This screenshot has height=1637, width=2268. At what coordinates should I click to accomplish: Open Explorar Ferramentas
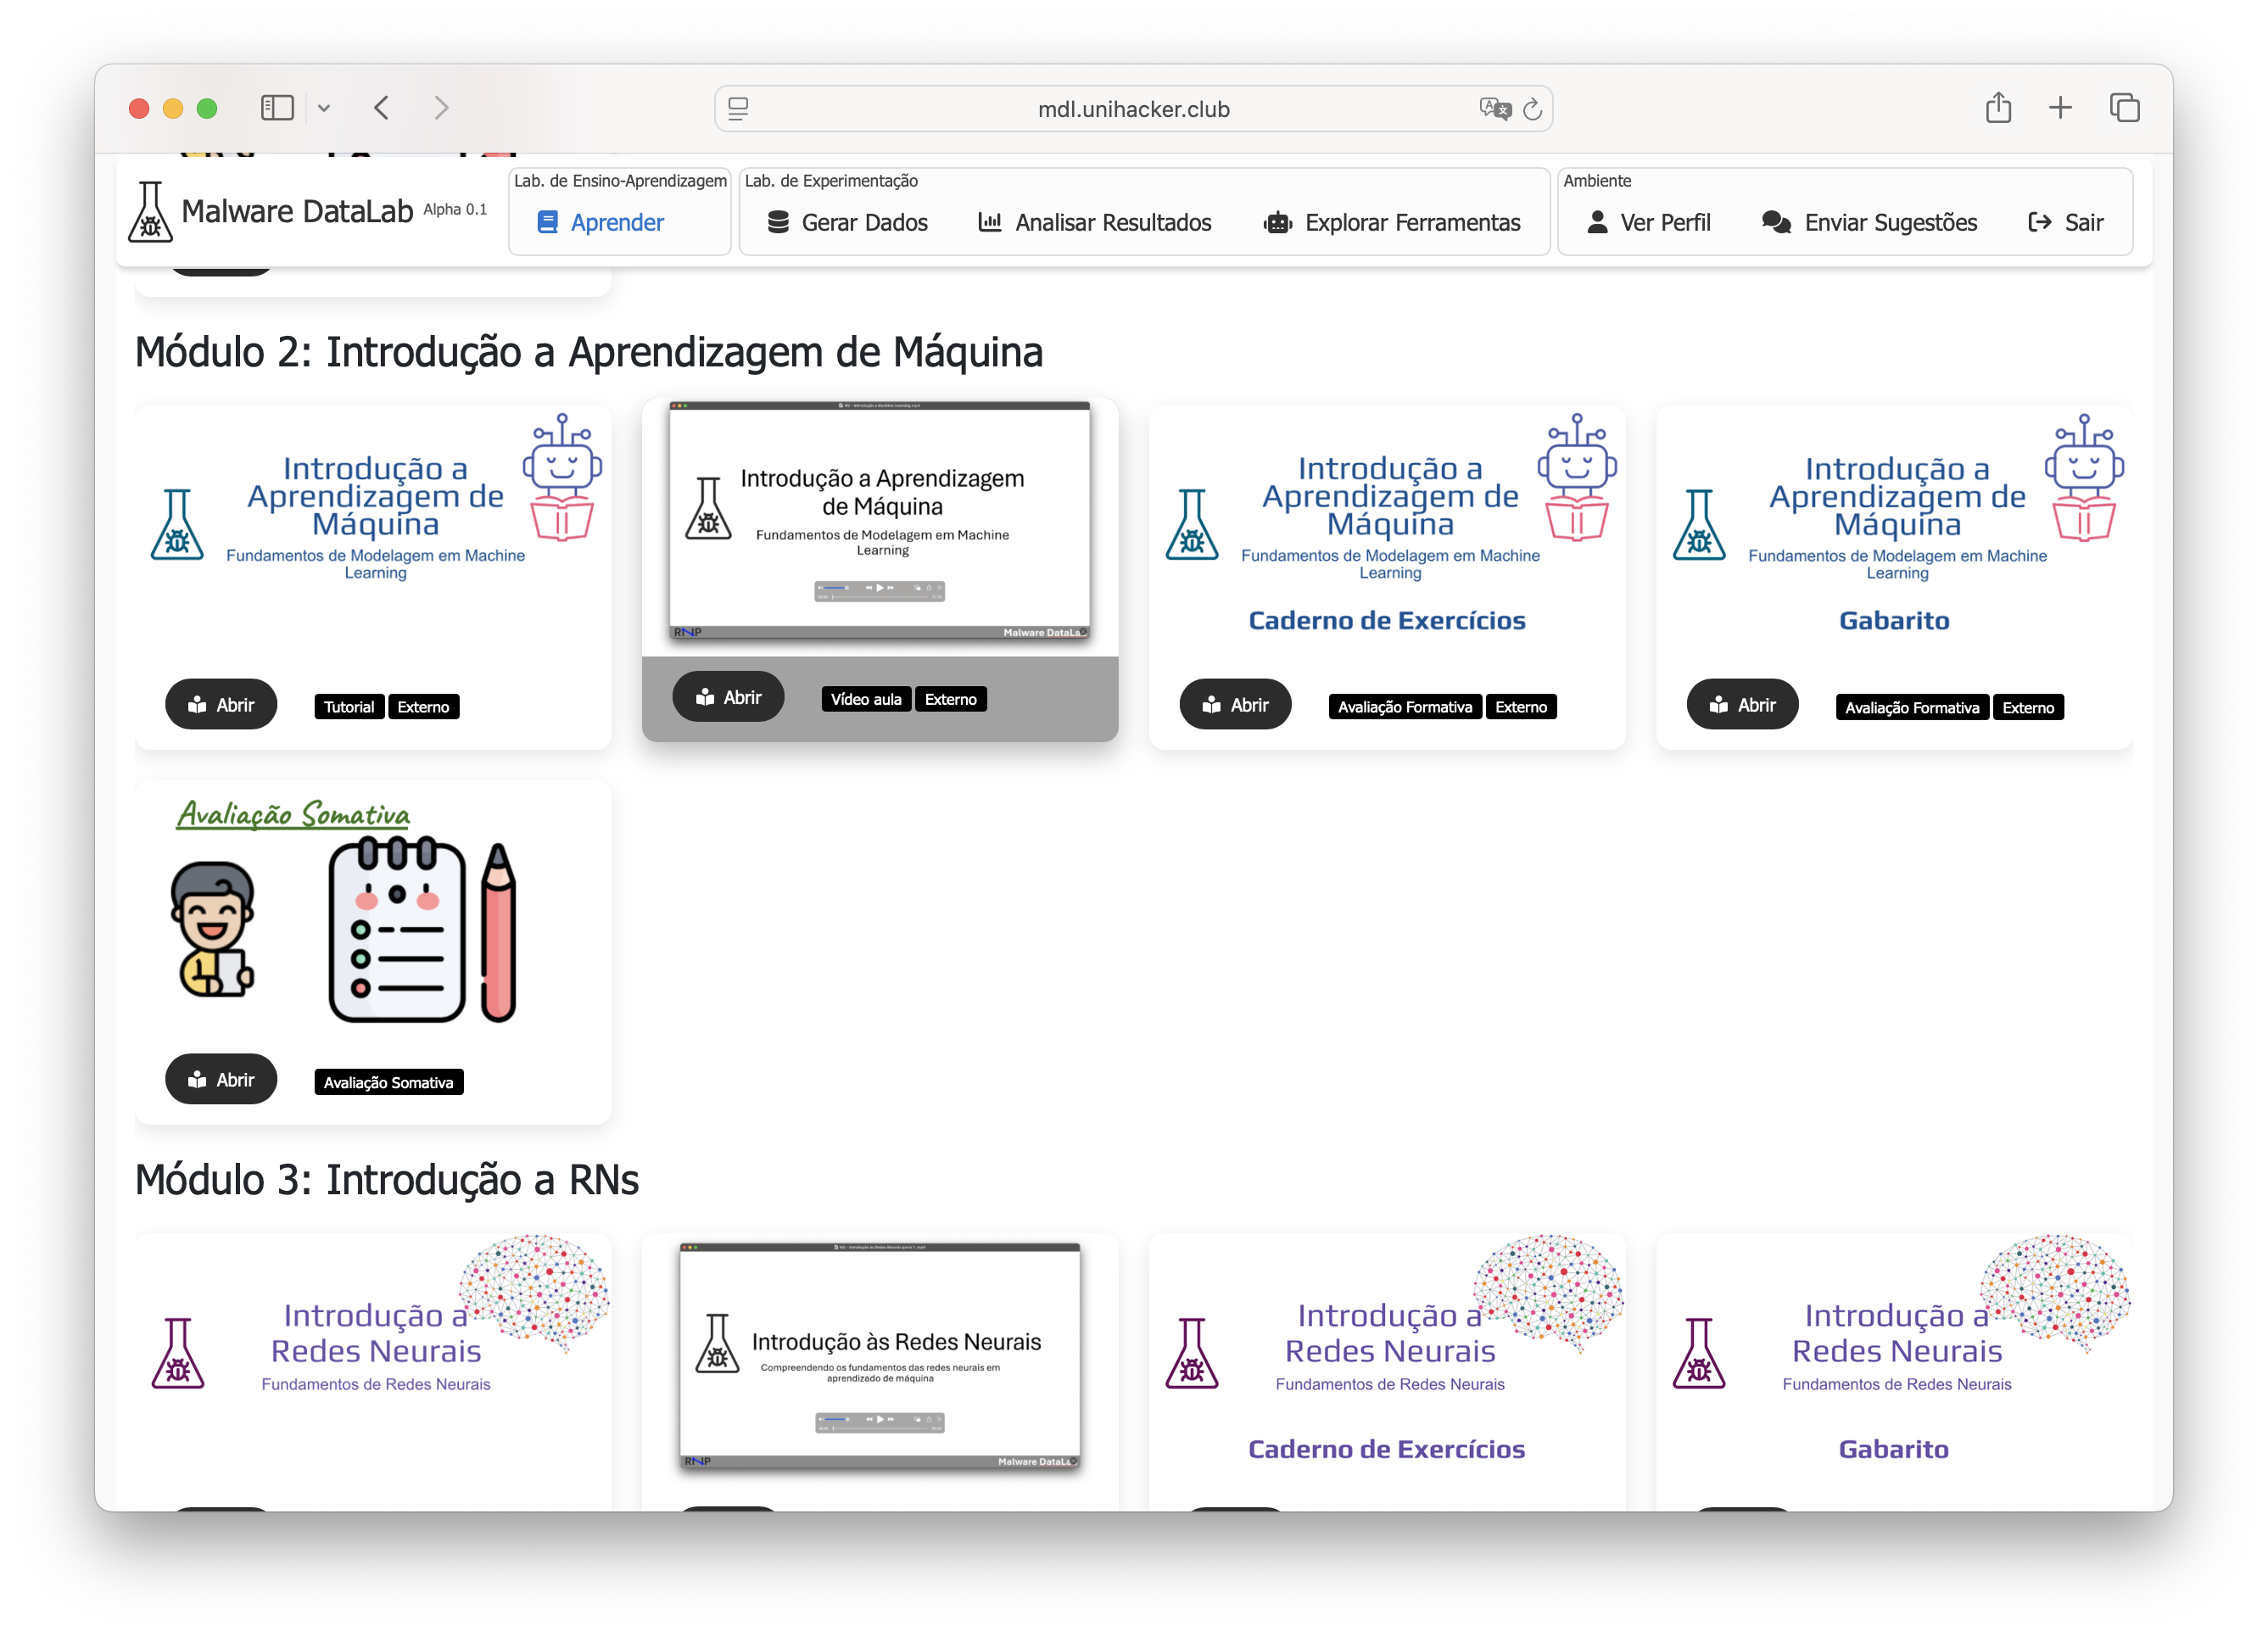[1392, 222]
